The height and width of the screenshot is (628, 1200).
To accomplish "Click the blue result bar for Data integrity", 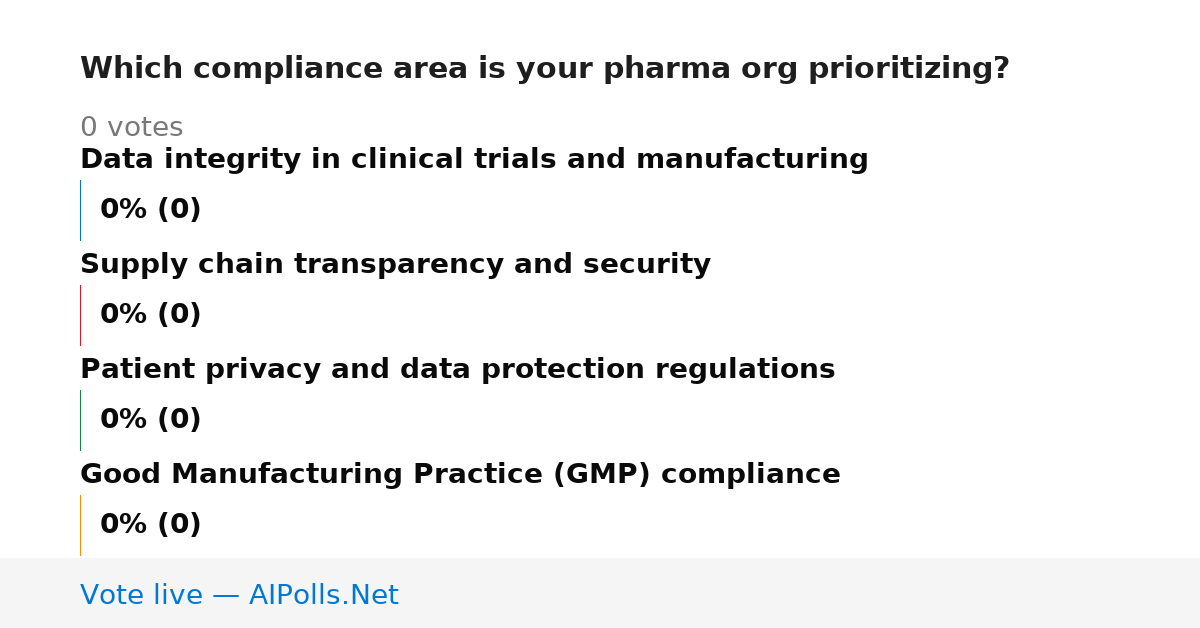I will (81, 210).
